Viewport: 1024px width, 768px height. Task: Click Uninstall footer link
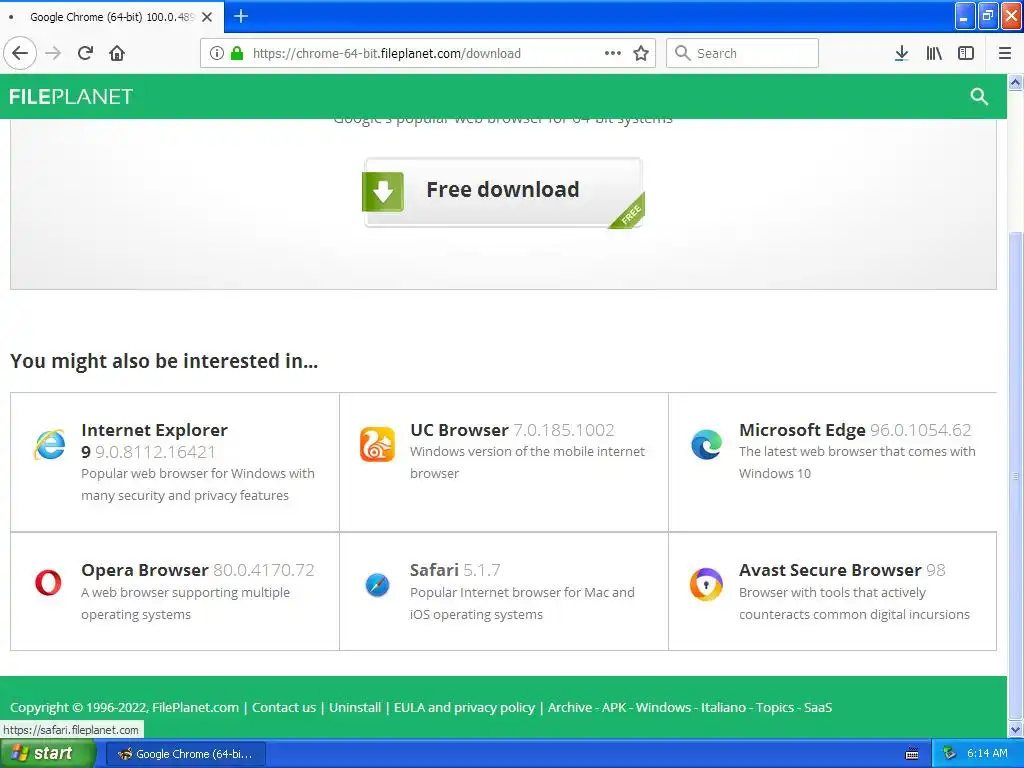pyautogui.click(x=355, y=707)
